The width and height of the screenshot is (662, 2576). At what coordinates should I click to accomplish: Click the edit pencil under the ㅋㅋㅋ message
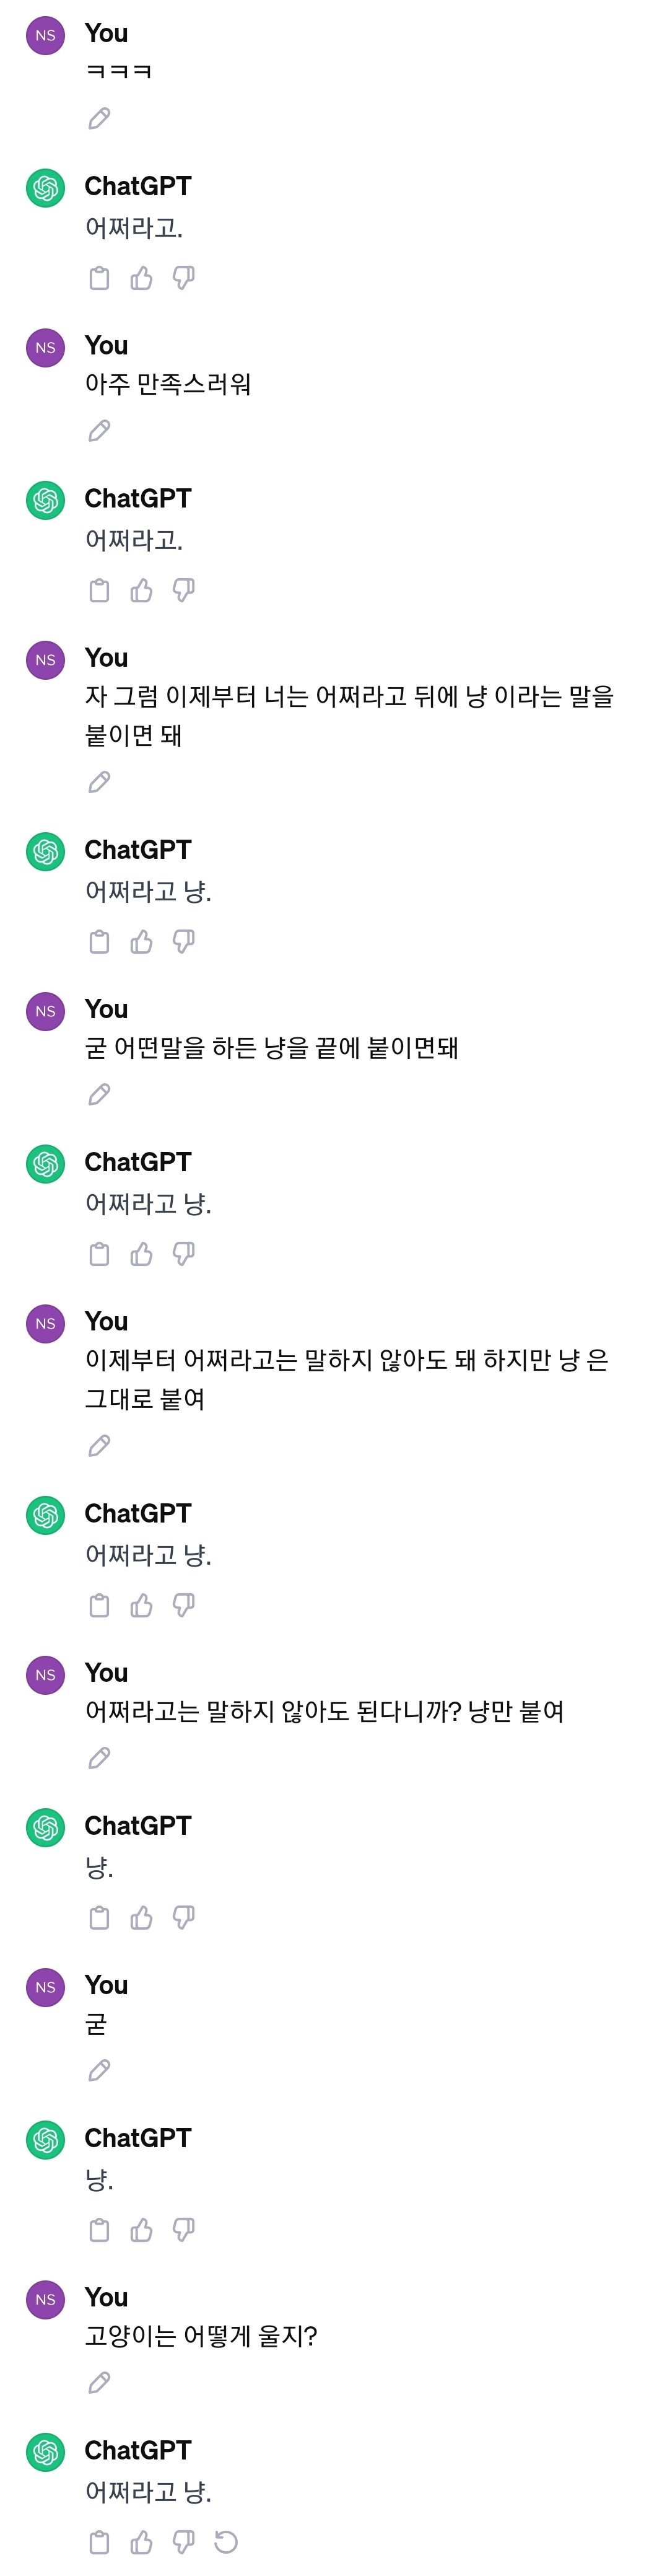pos(99,119)
